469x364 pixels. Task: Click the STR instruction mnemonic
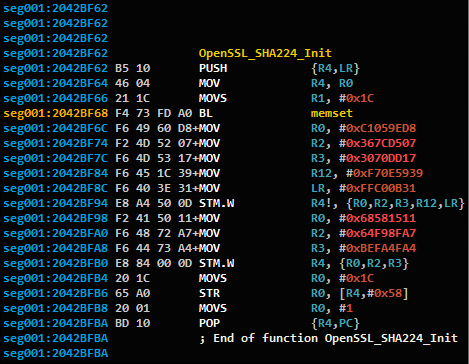click(x=209, y=293)
